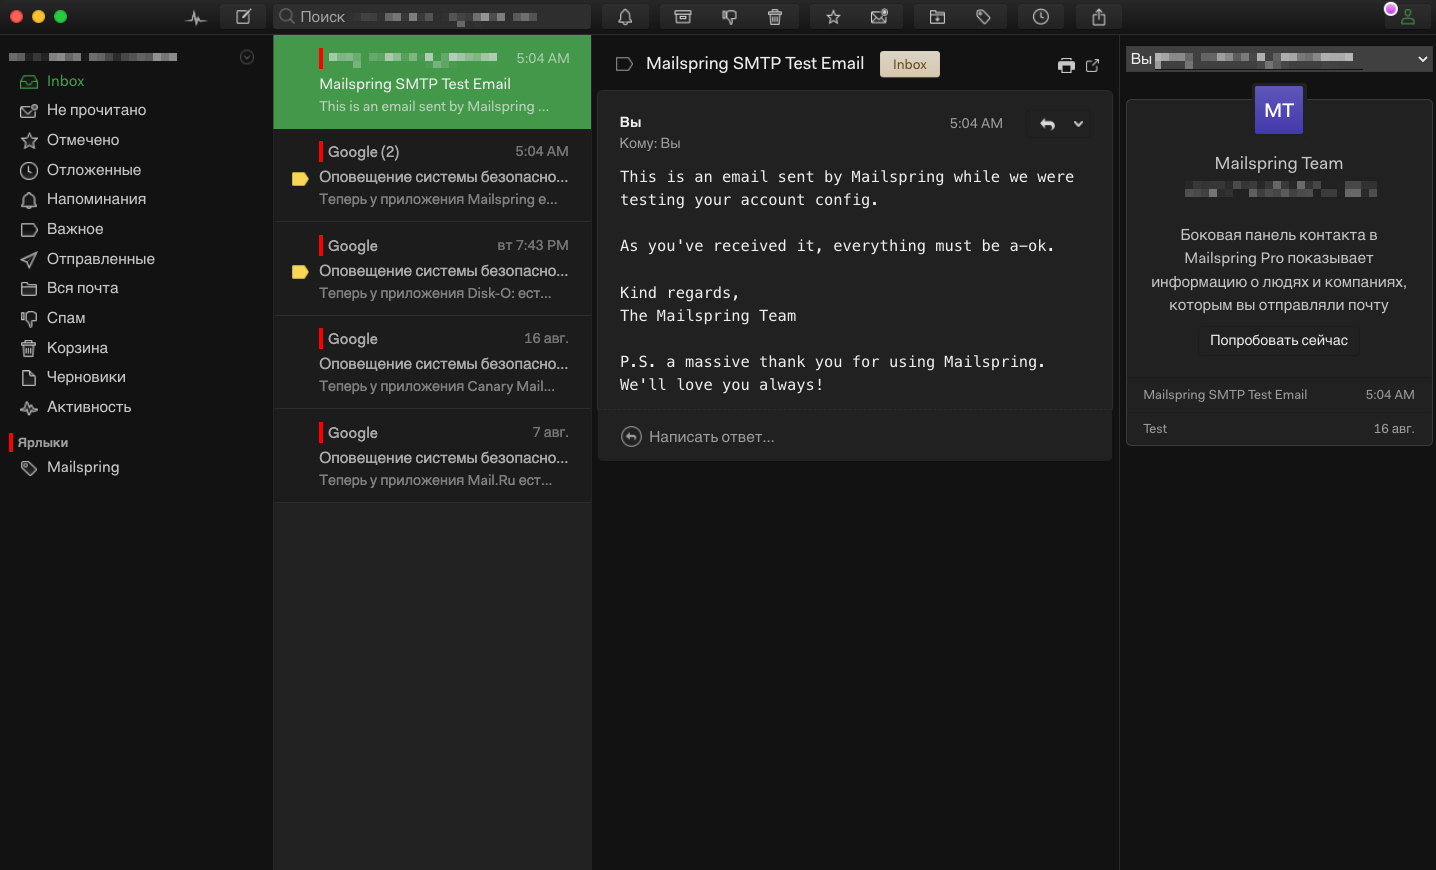Mark as spam with the thumbs-down icon
1436x870 pixels.
(729, 17)
